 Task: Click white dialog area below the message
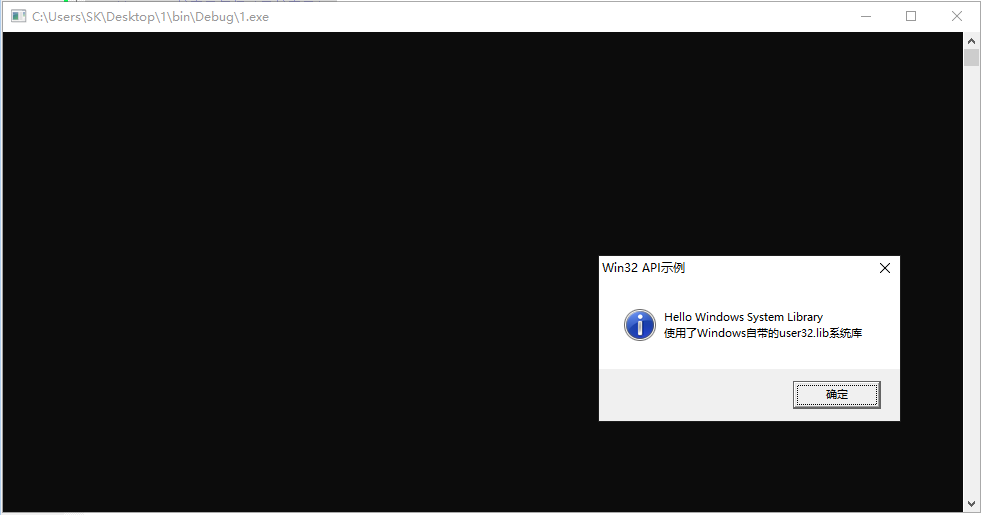750,356
